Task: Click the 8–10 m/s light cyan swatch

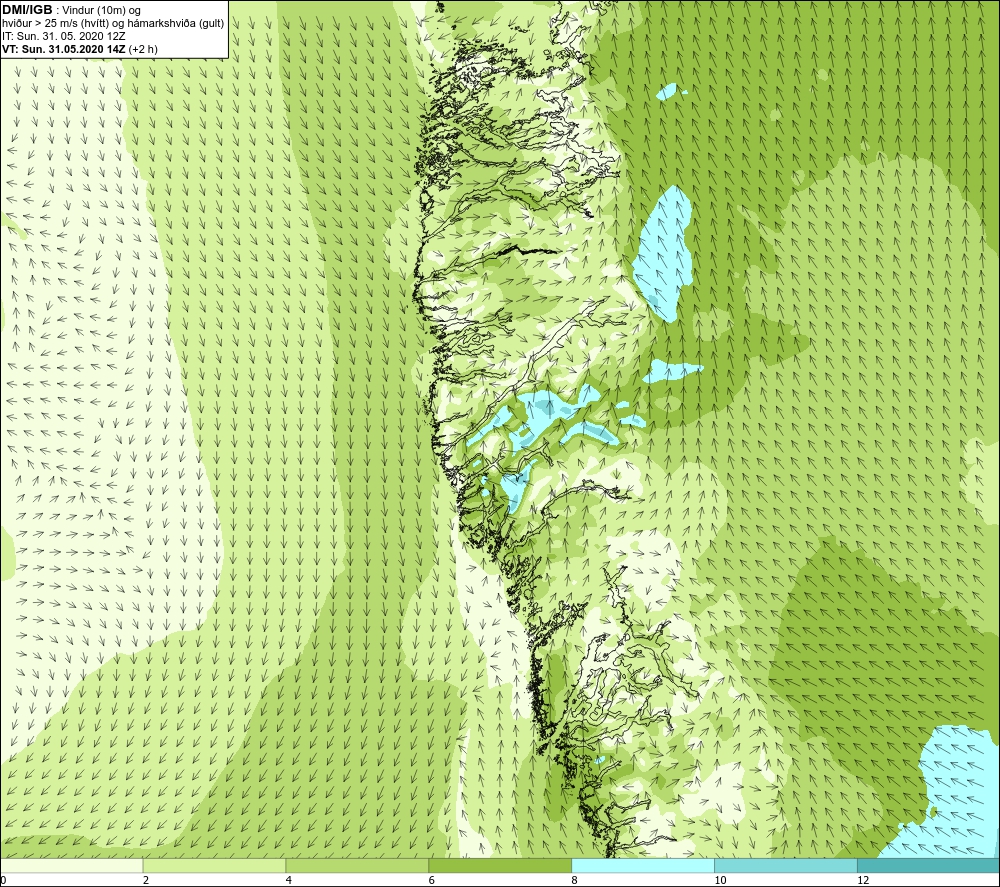Action: (x=643, y=865)
